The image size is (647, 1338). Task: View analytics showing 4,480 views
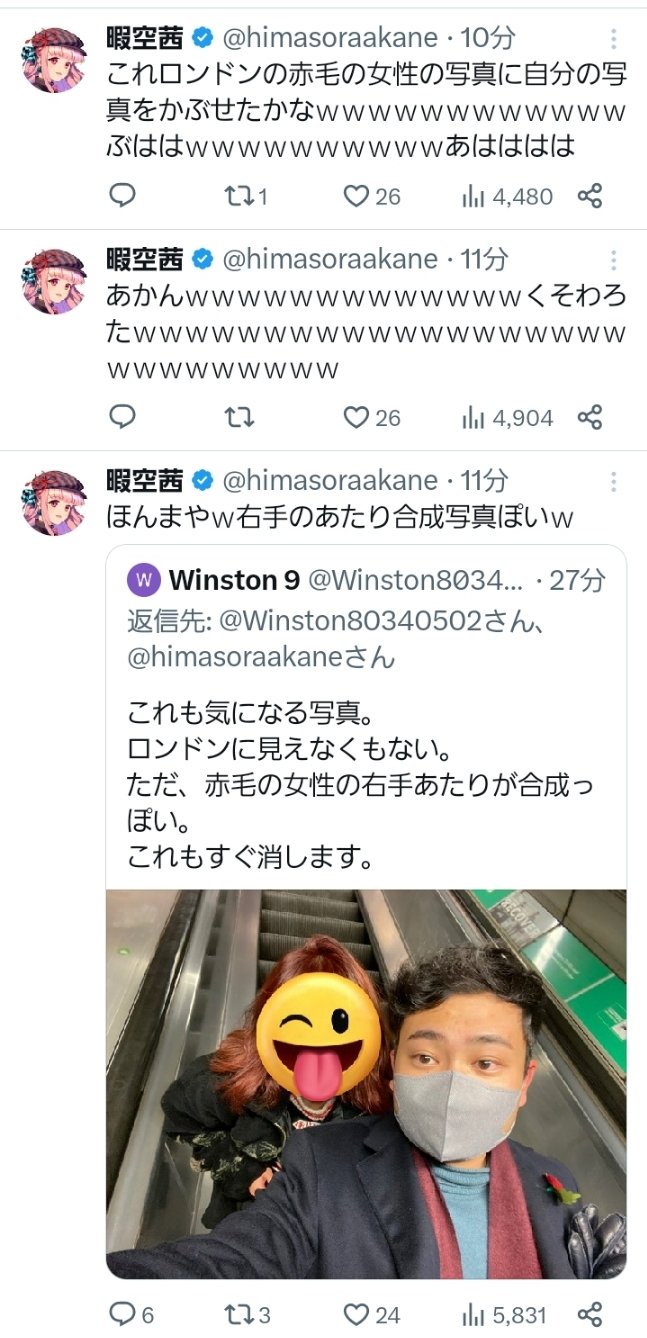[x=473, y=196]
